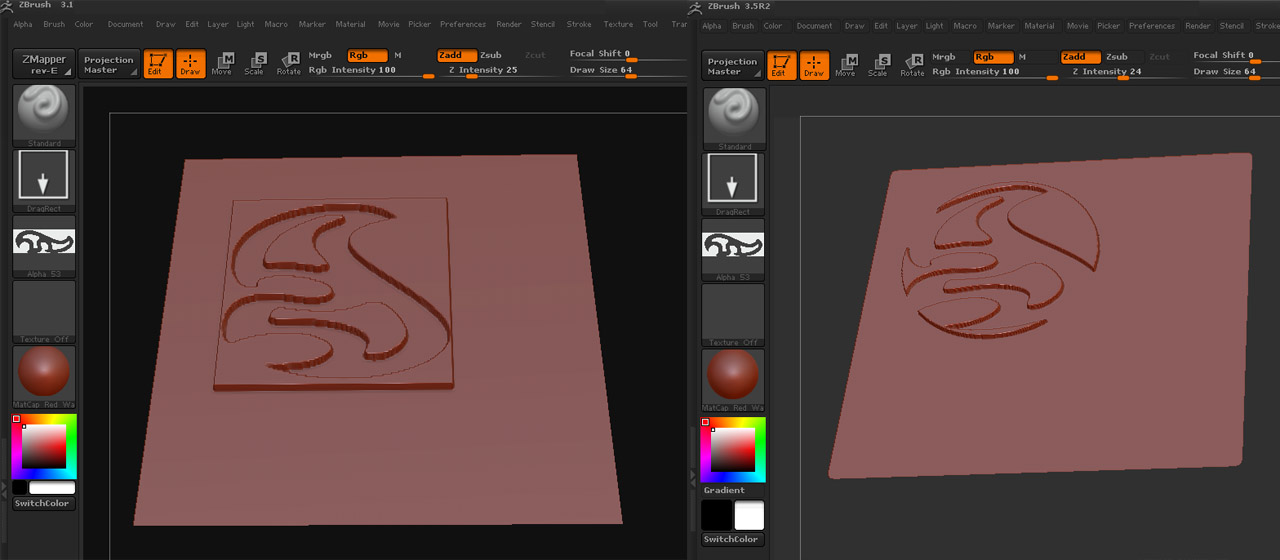
Task: Expand Stencil palette in ZBrush 3.5R2
Action: coord(1232,26)
